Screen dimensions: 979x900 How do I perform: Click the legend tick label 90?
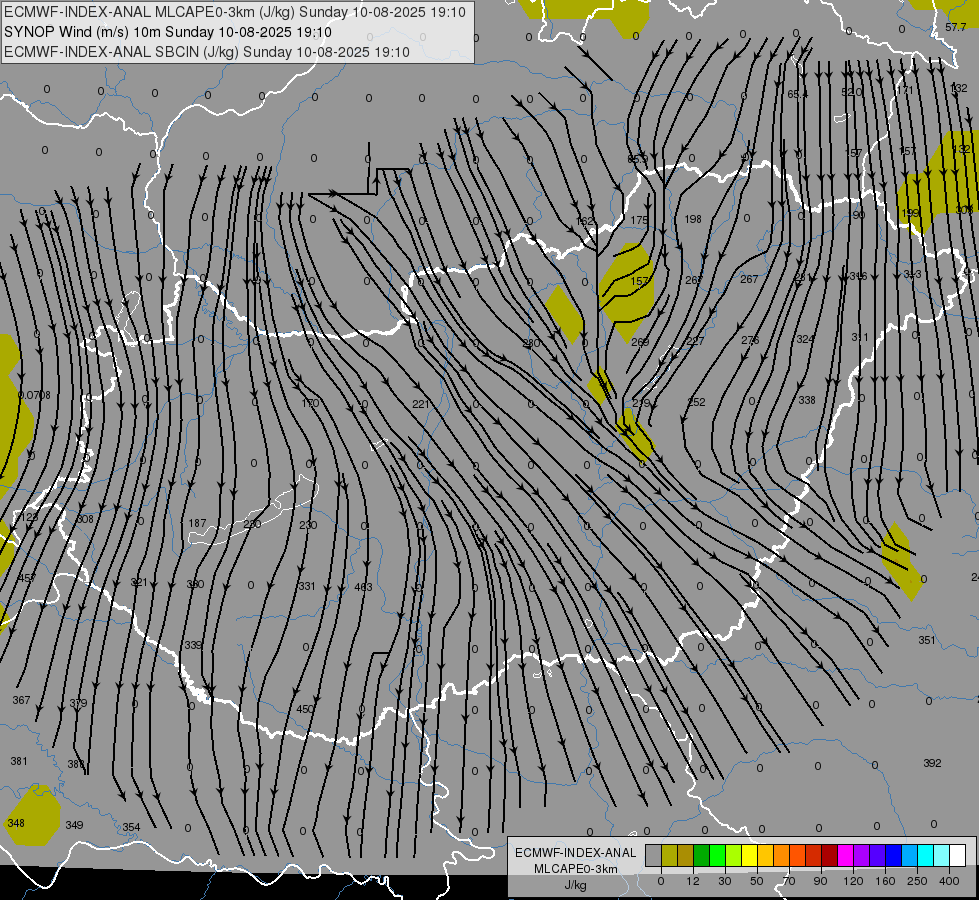820,881
